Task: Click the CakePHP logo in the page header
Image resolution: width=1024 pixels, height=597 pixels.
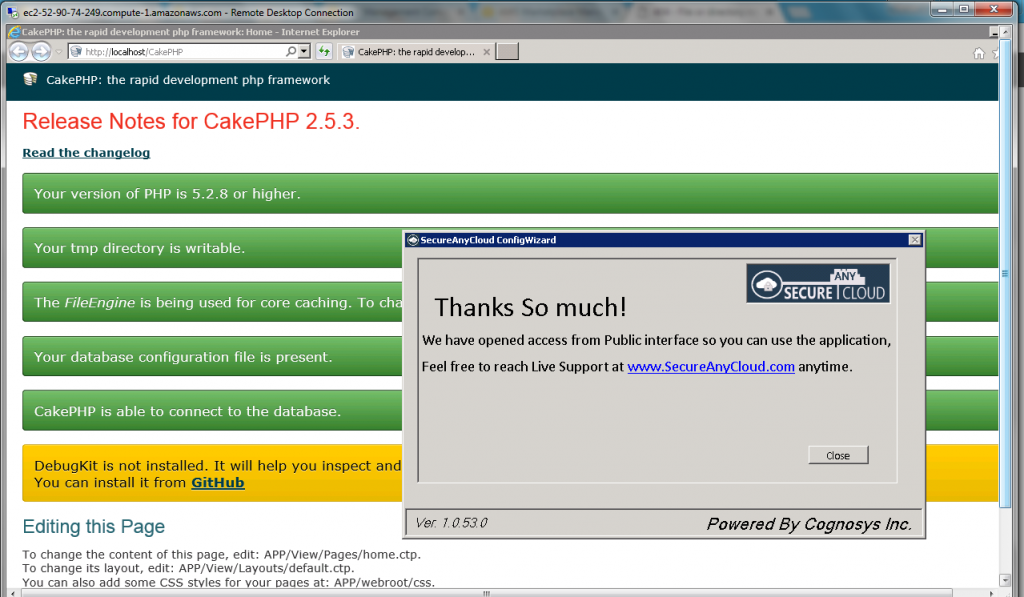Action: pyautogui.click(x=31, y=80)
